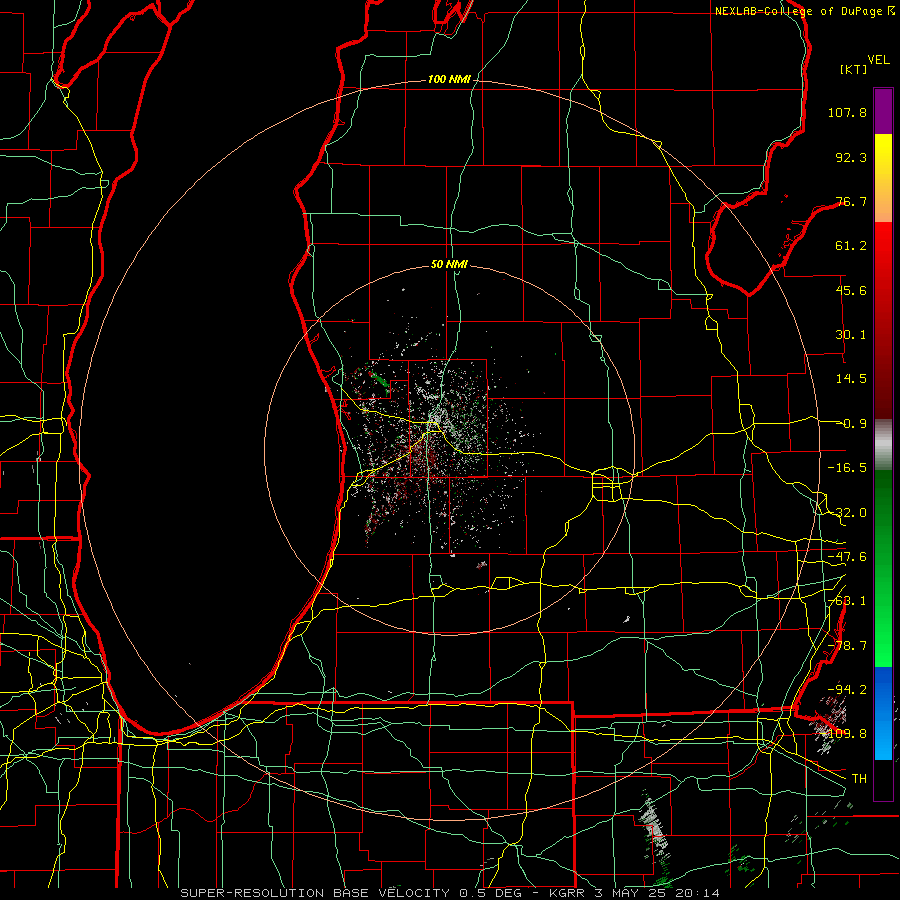900x900 pixels.
Task: Click the 100 NMI range ring label
Action: (448, 79)
